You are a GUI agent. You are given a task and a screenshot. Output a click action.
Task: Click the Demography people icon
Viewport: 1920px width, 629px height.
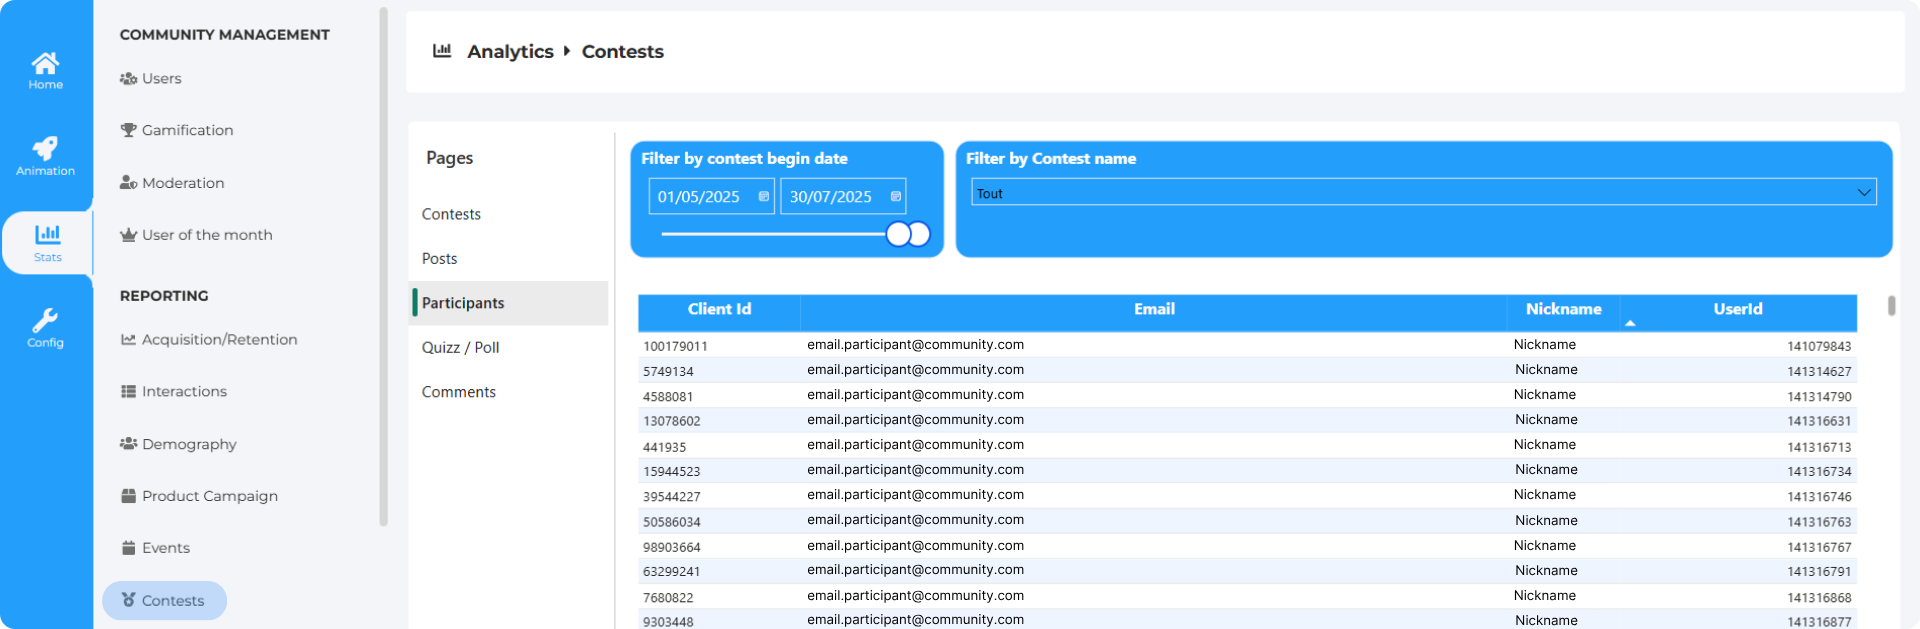pos(128,444)
